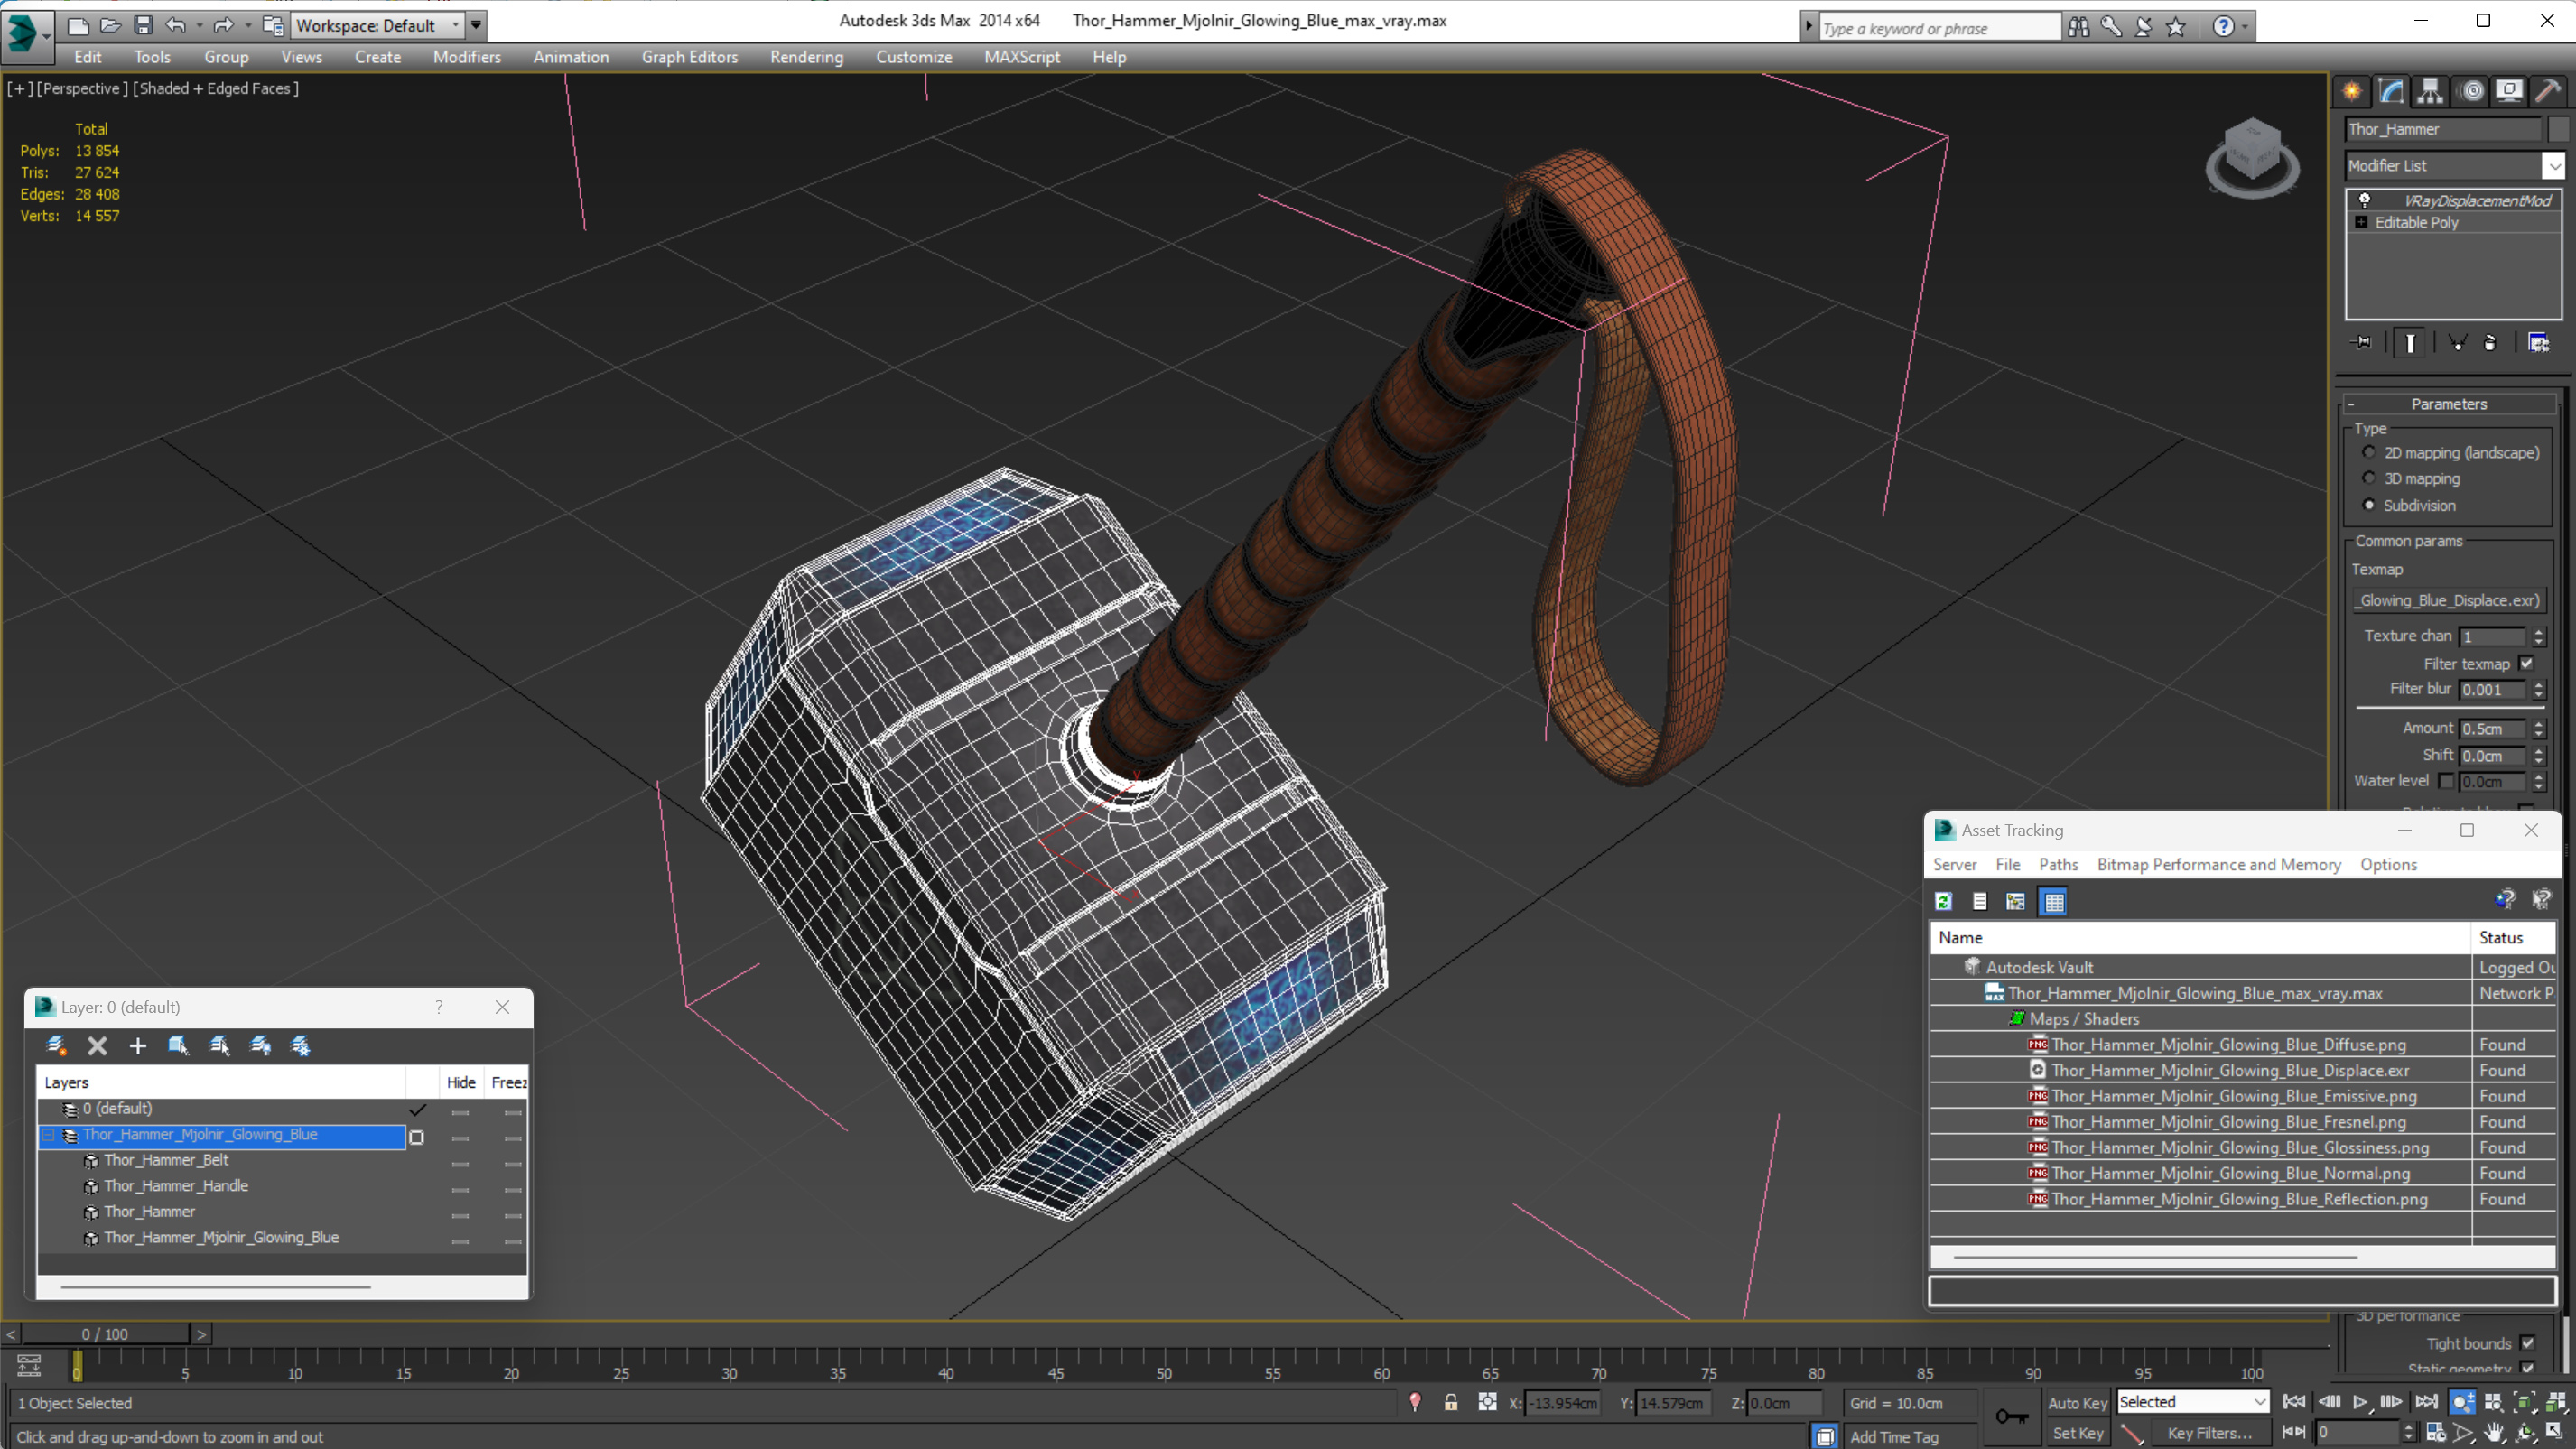Click Layer dialog horizontal scrollbar
The width and height of the screenshot is (2576, 1449).
215,1286
